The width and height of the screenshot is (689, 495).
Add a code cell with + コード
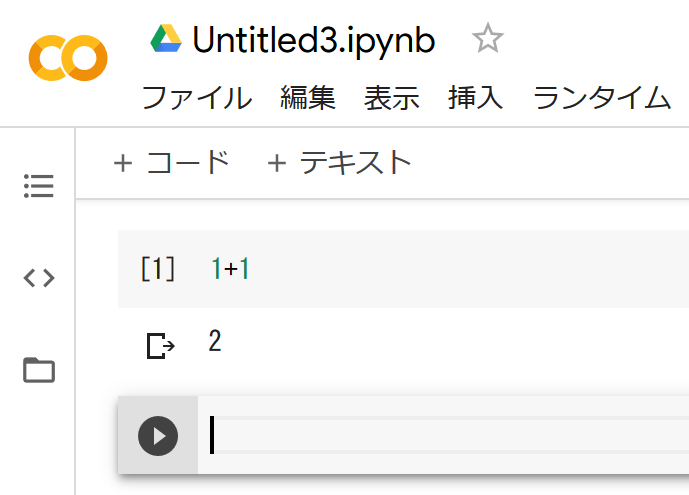pyautogui.click(x=172, y=162)
